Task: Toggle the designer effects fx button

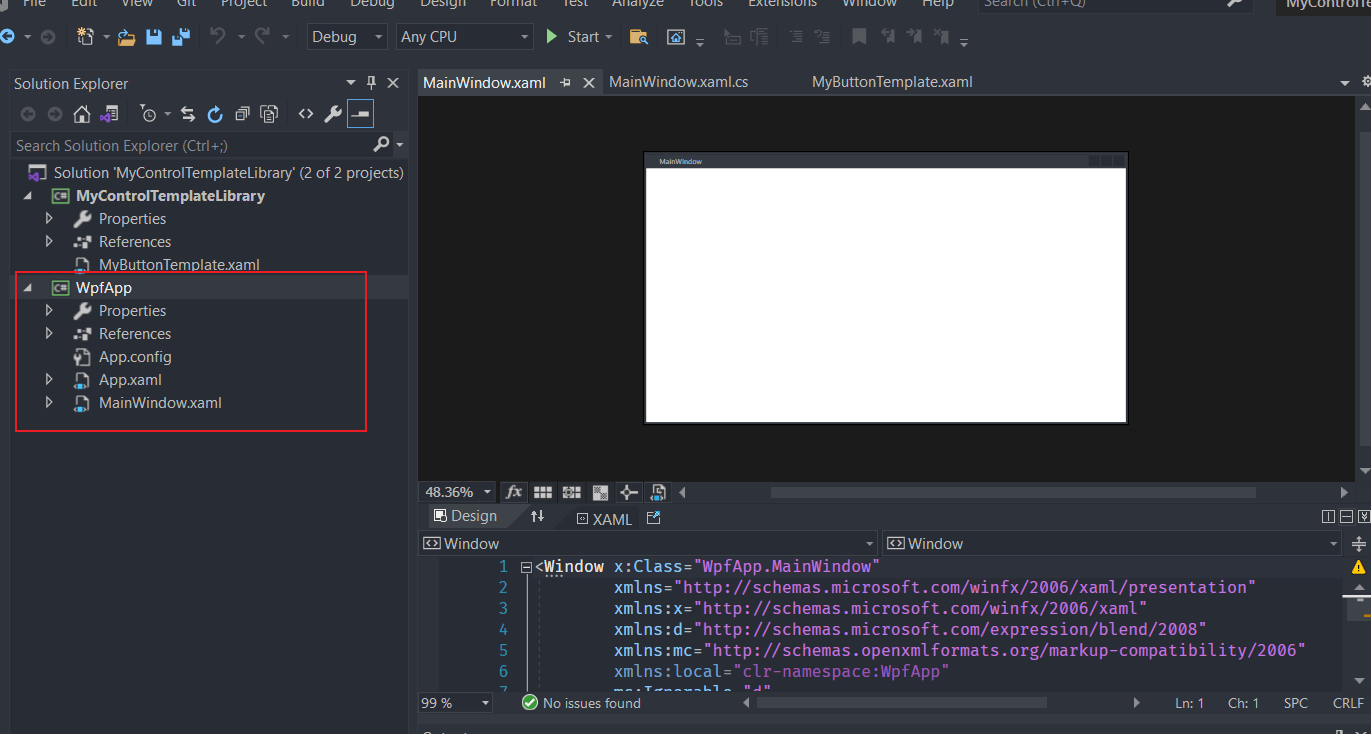Action: tap(514, 492)
